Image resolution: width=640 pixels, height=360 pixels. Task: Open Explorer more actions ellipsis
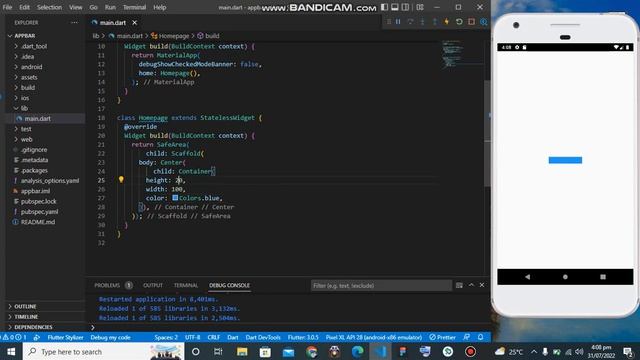click(x=74, y=22)
